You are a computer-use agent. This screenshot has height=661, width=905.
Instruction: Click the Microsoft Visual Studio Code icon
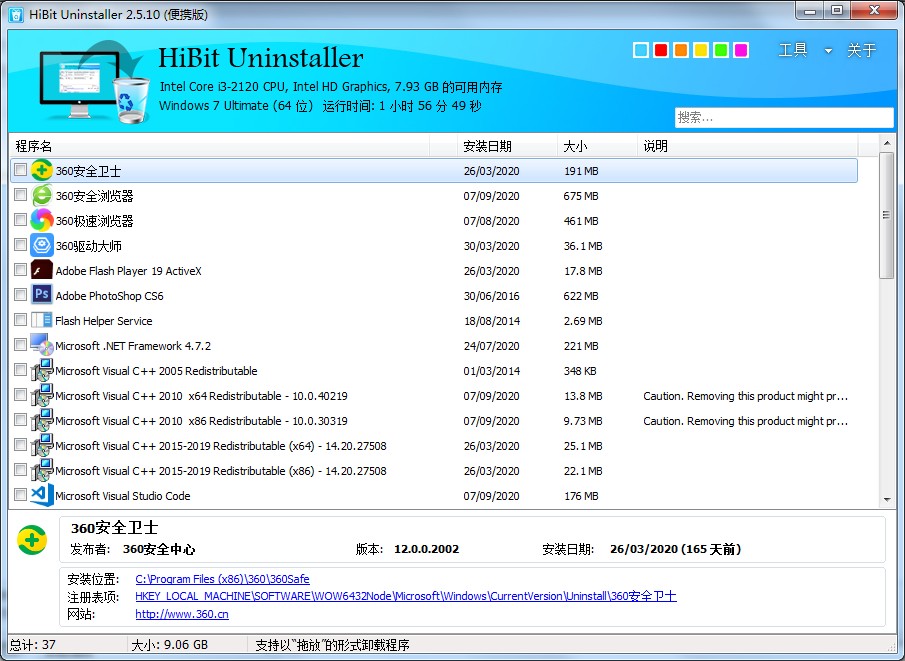click(41, 495)
